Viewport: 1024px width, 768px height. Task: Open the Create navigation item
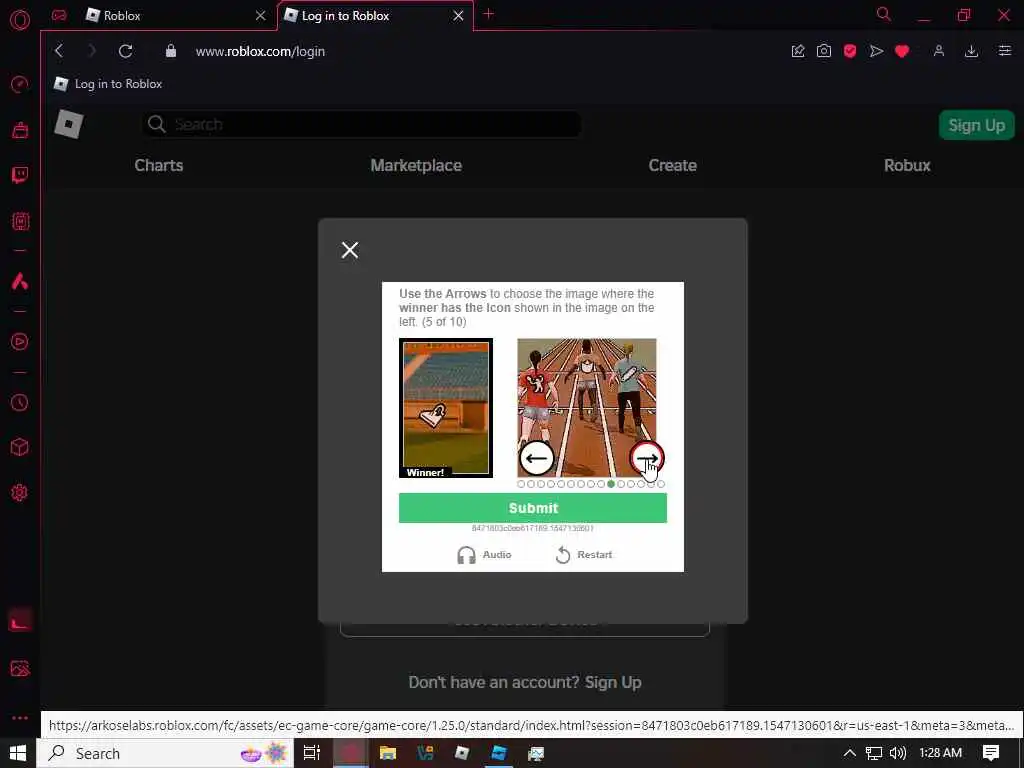click(673, 165)
